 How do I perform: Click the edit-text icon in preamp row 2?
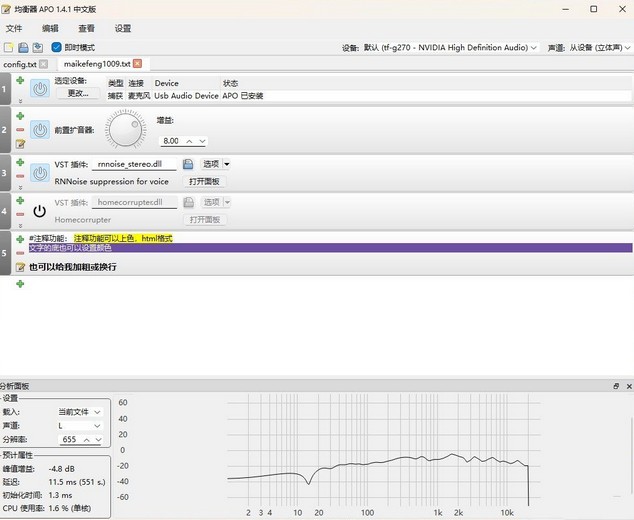click(20, 144)
